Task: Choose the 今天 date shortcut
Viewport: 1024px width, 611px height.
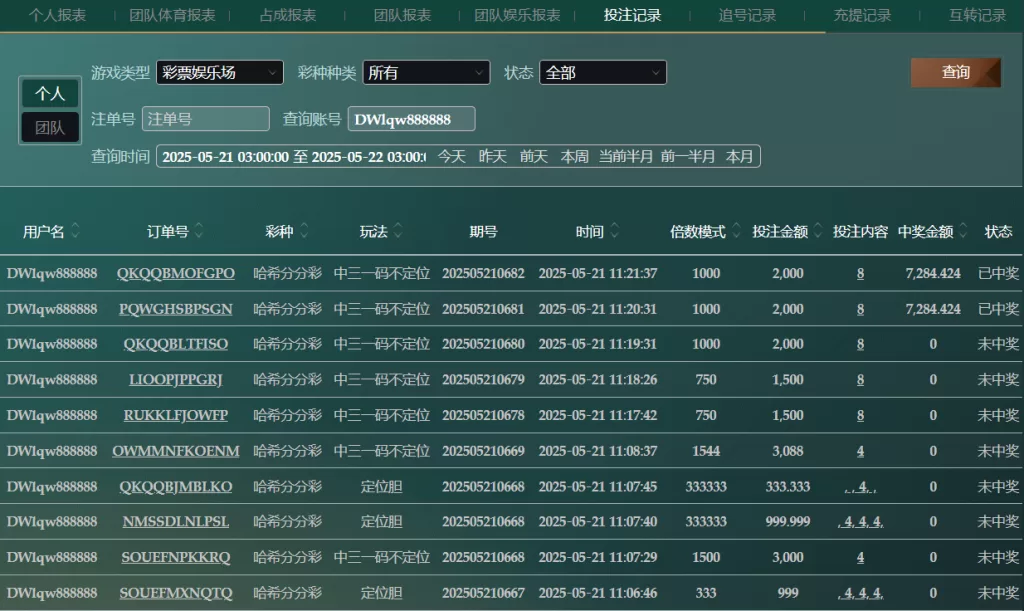Action: 451,157
